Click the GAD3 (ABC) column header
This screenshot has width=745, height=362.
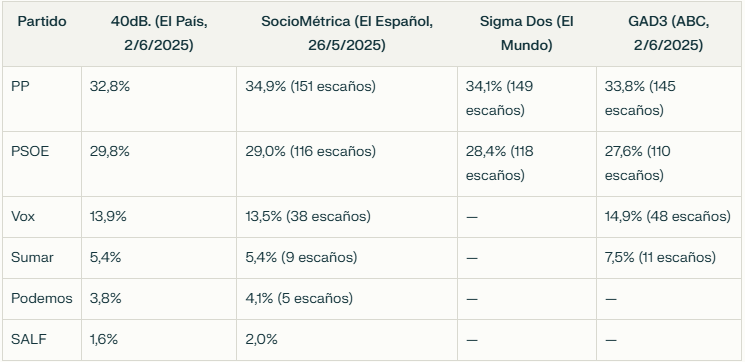pos(669,34)
